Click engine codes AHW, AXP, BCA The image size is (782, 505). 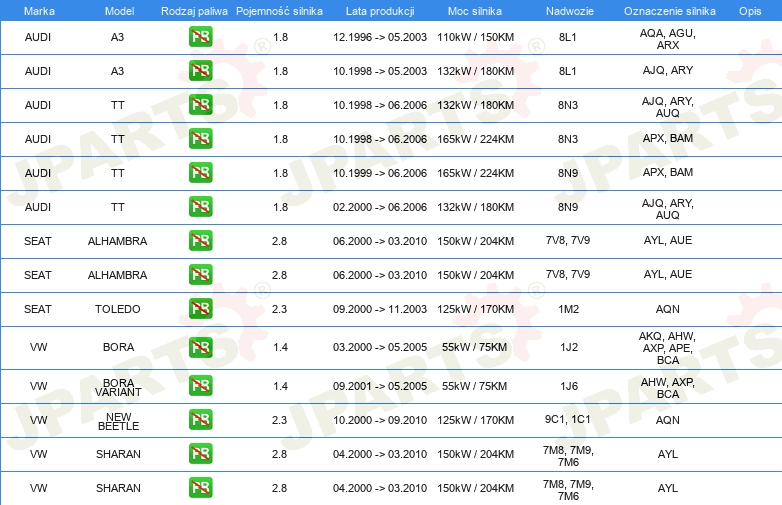pos(667,388)
